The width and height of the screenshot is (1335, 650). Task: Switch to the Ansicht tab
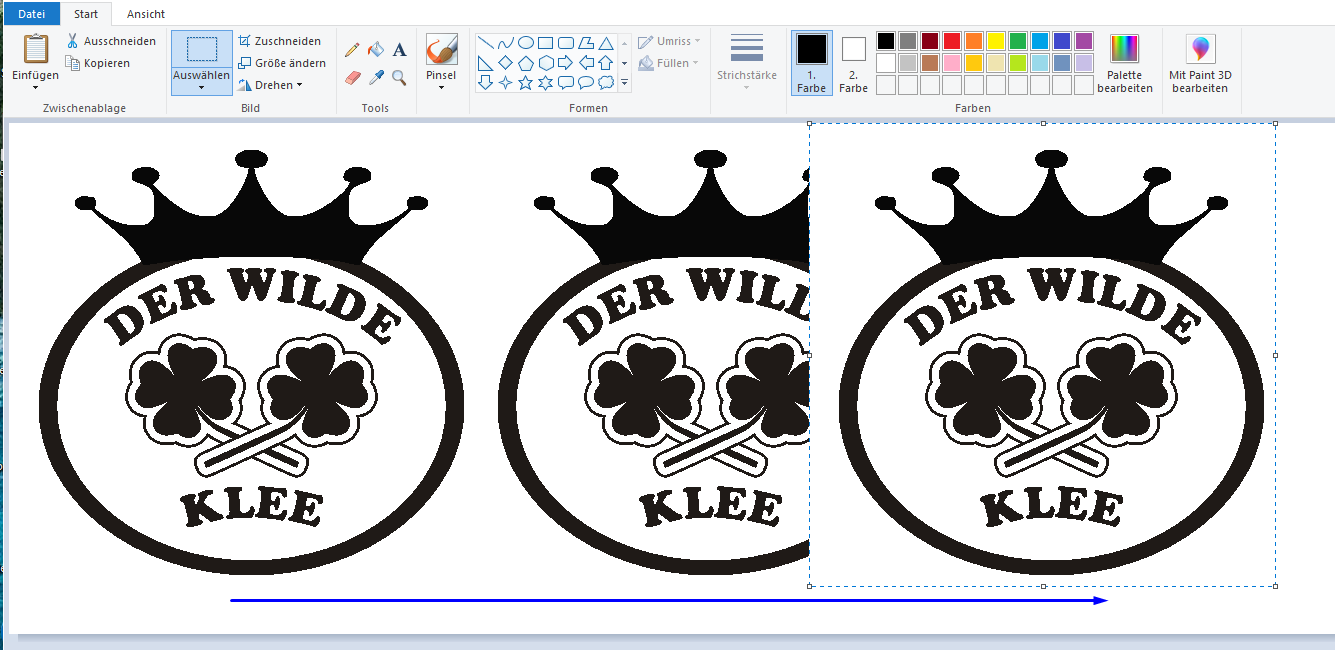pos(146,14)
